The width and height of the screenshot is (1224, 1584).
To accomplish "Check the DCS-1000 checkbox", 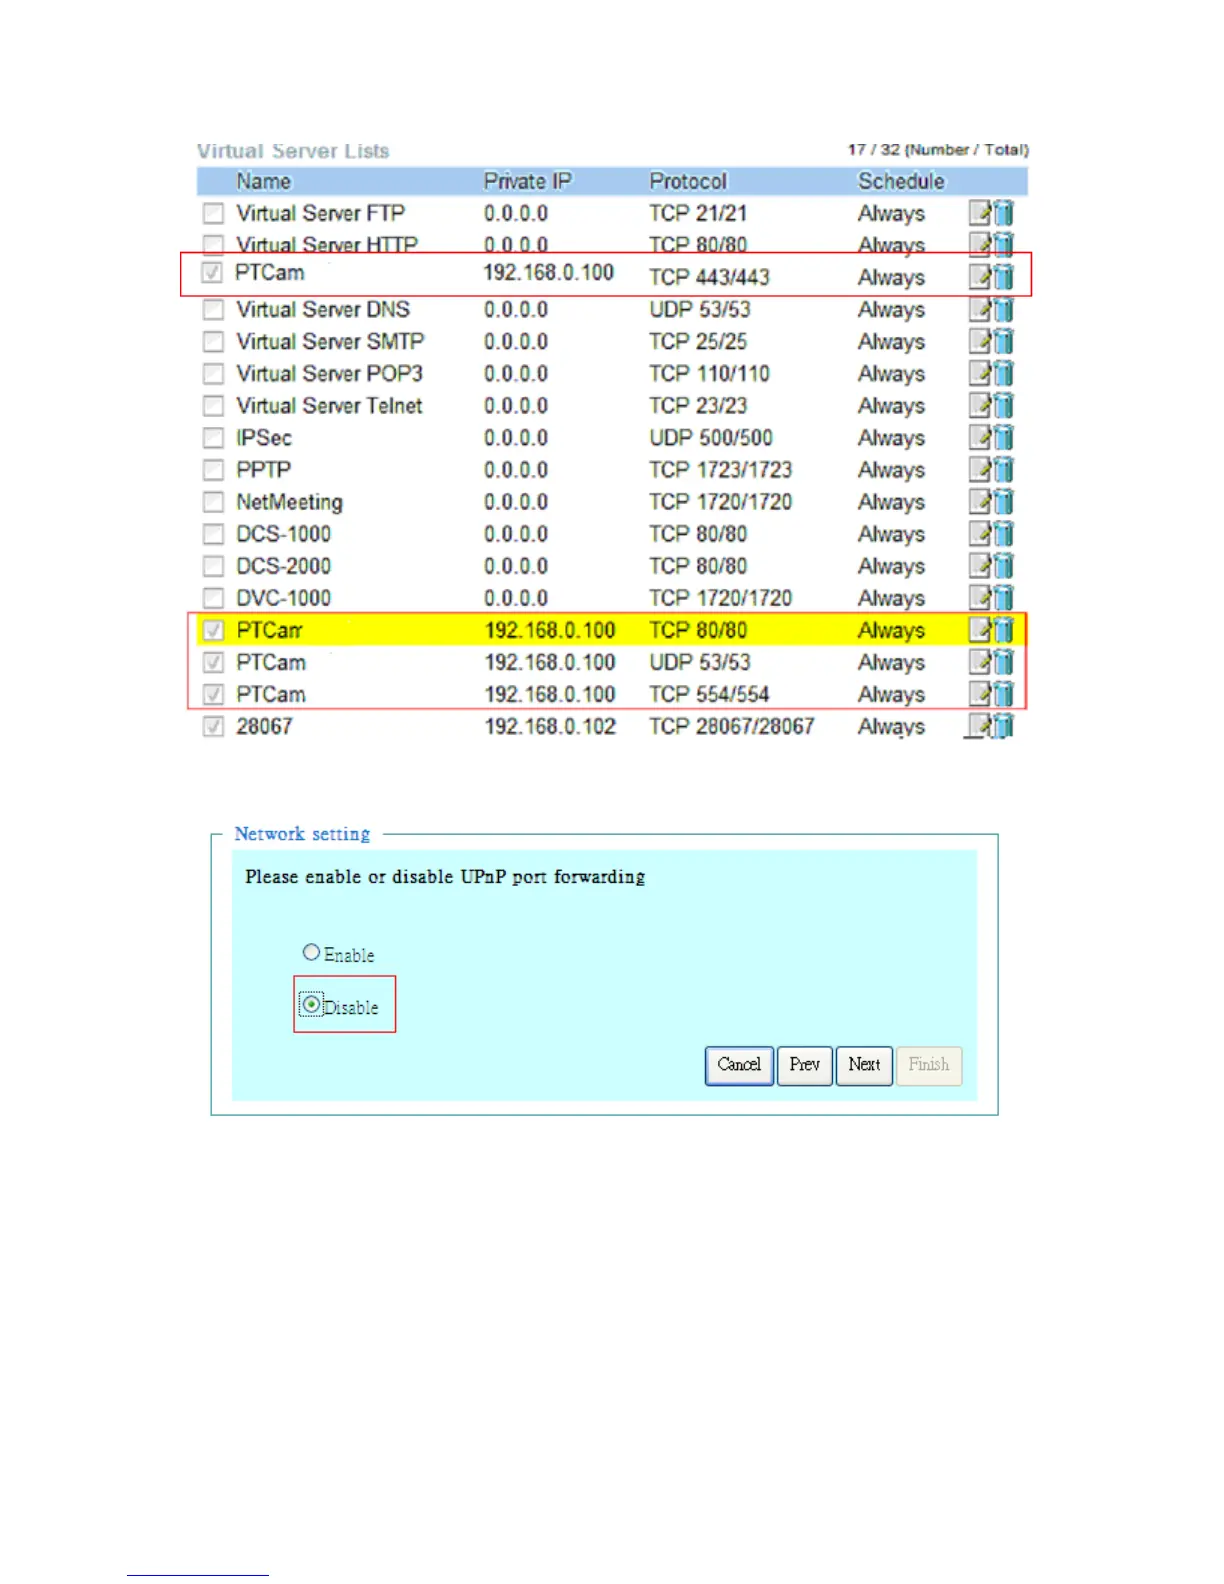I will pyautogui.click(x=213, y=533).
